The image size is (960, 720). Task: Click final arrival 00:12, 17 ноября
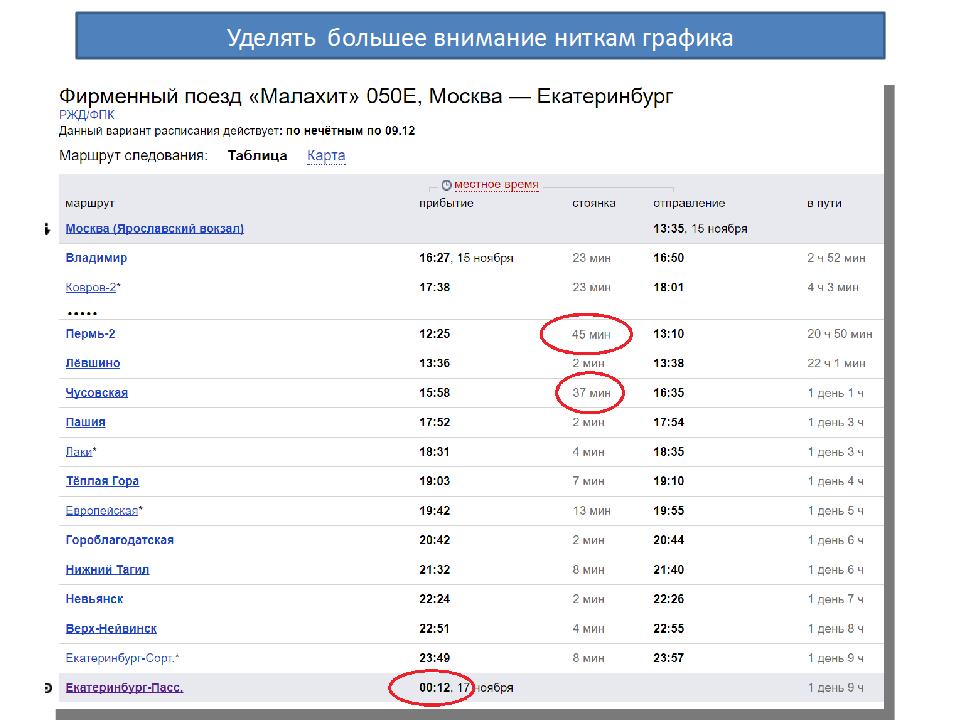466,688
